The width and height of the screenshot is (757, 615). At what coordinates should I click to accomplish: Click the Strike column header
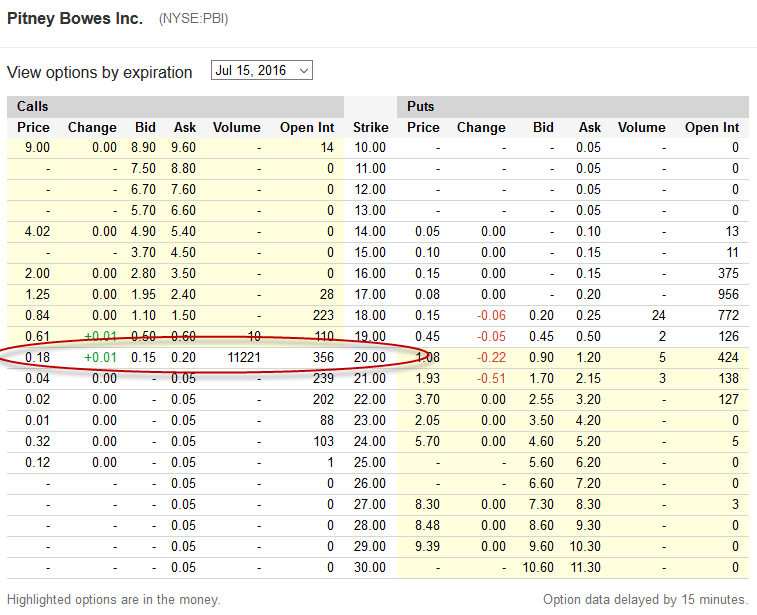tap(370, 127)
